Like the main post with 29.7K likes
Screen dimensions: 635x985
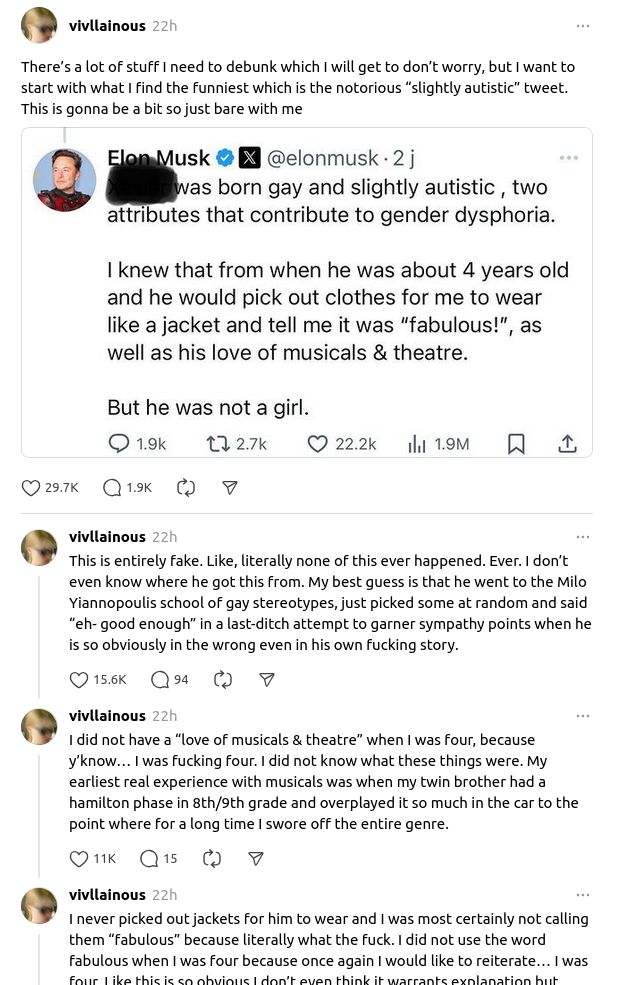(31, 487)
